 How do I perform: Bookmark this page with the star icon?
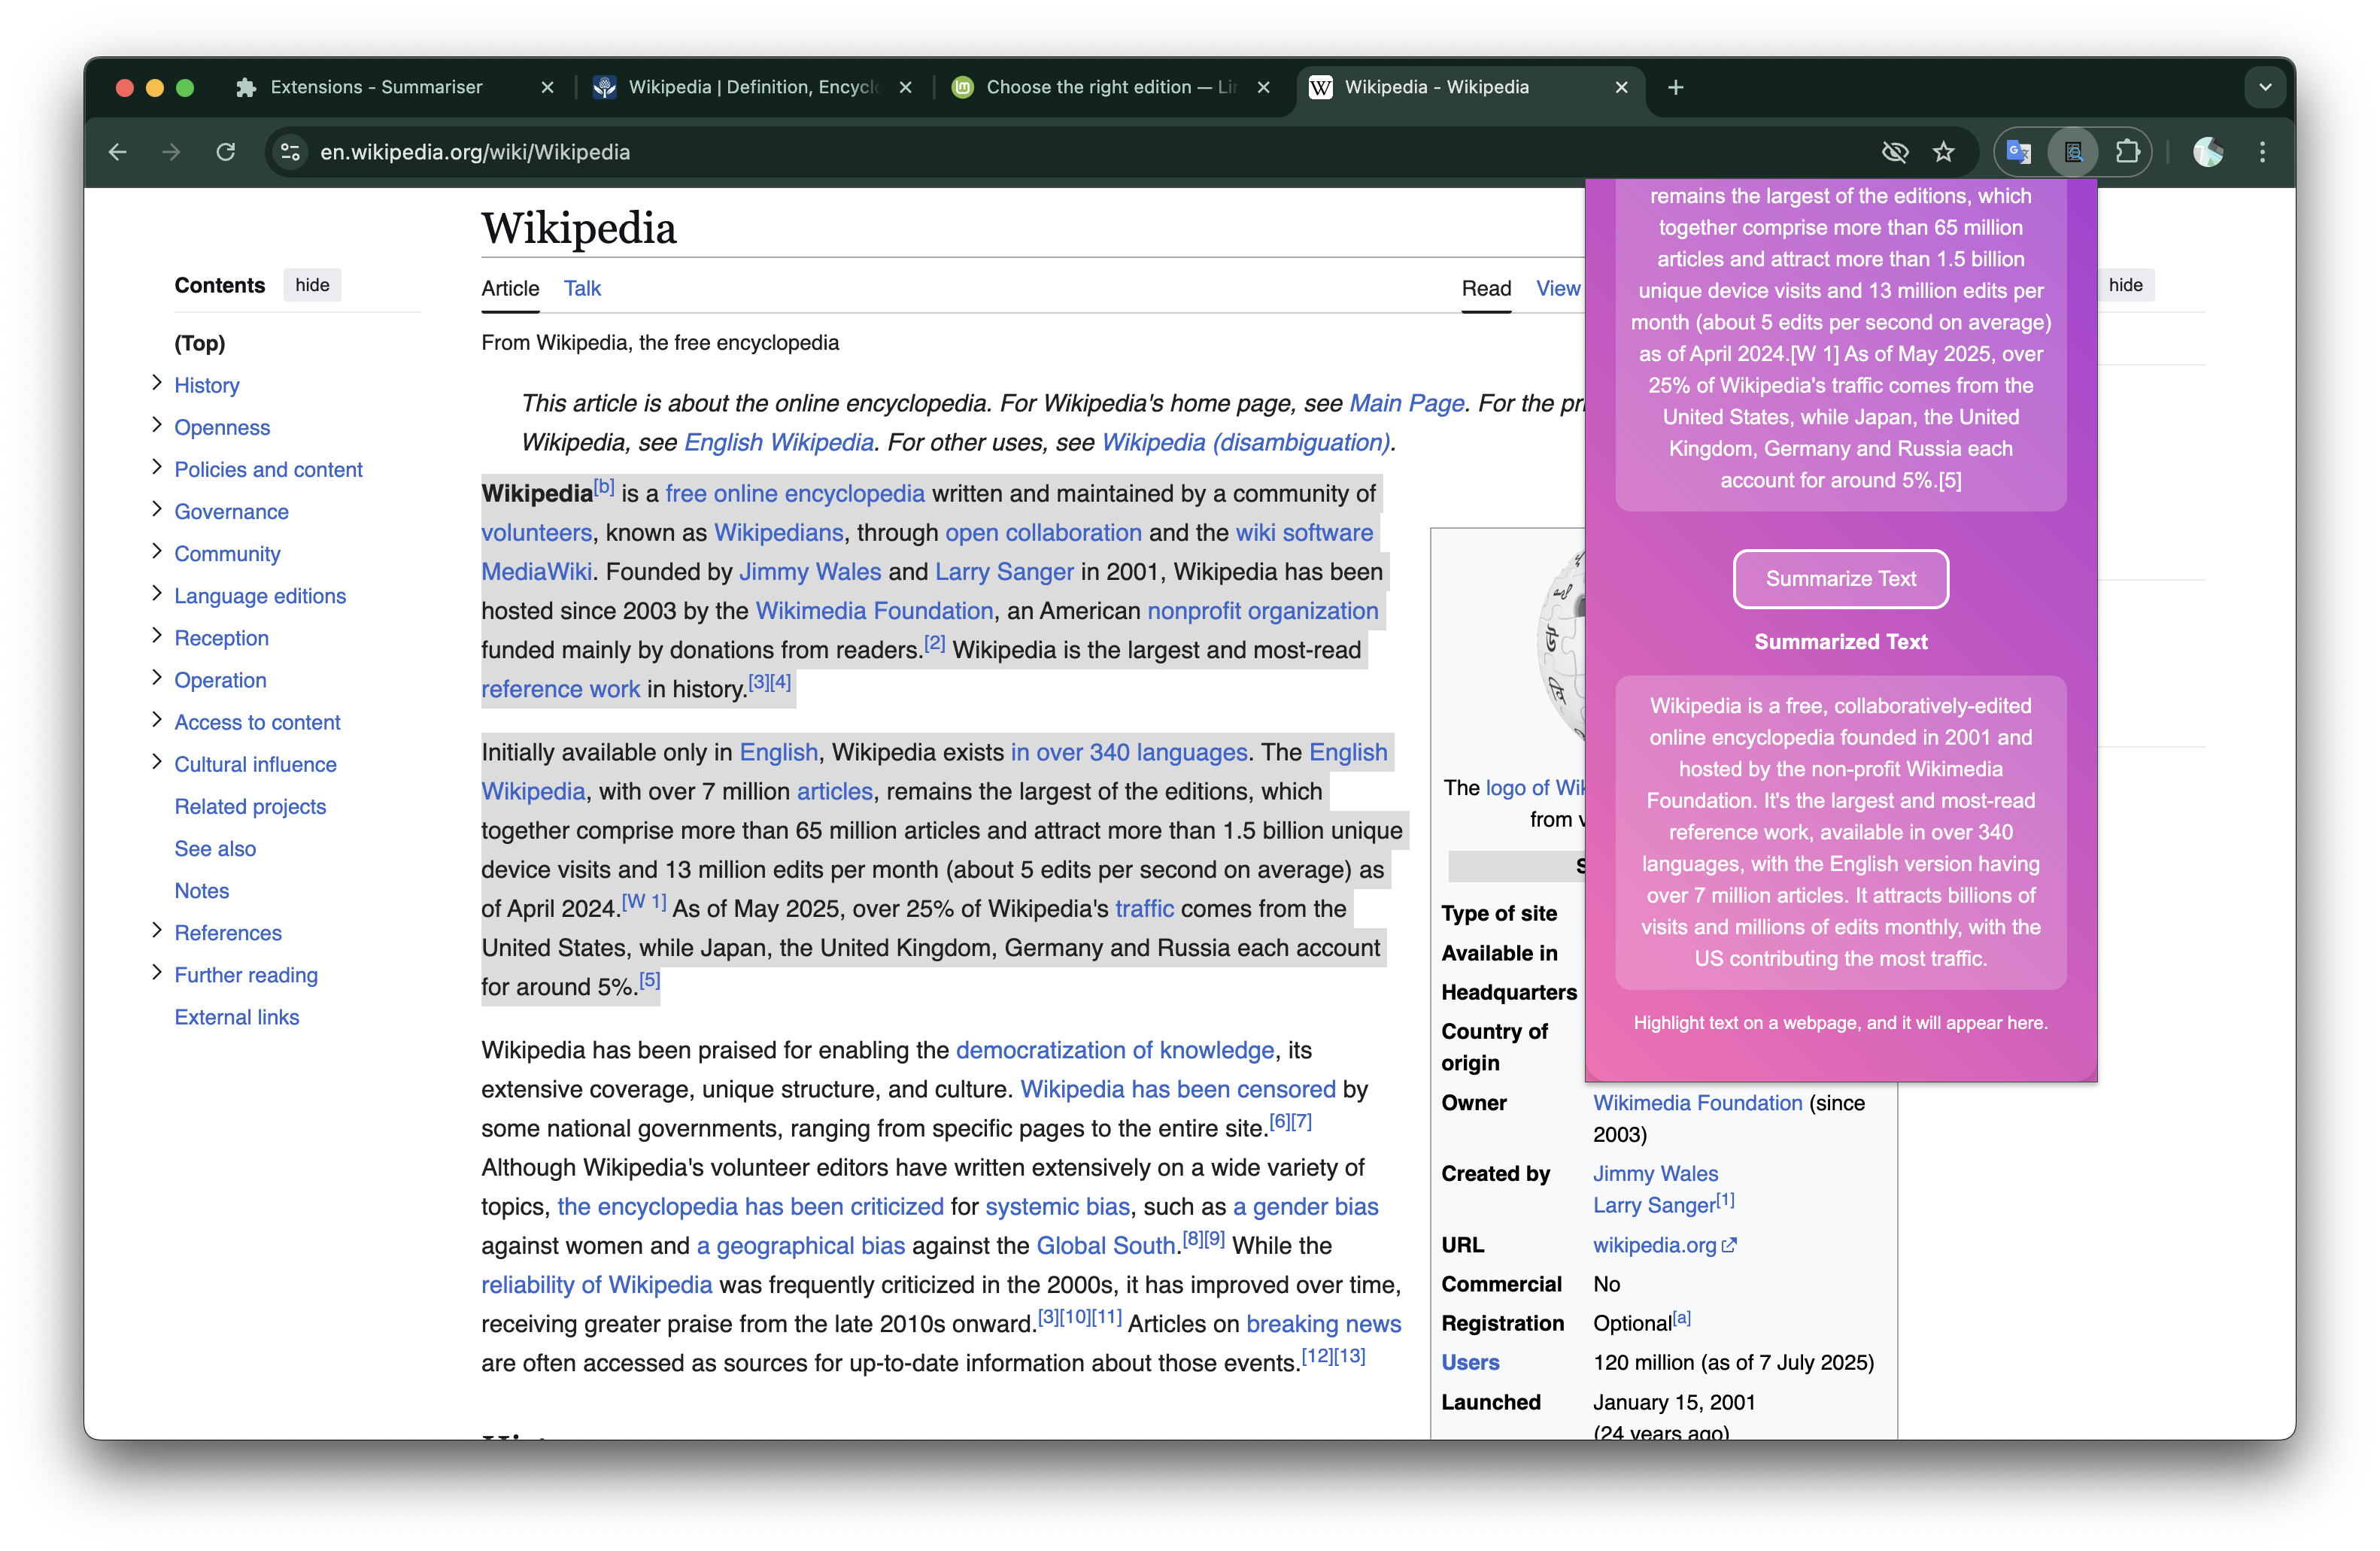(x=1943, y=152)
